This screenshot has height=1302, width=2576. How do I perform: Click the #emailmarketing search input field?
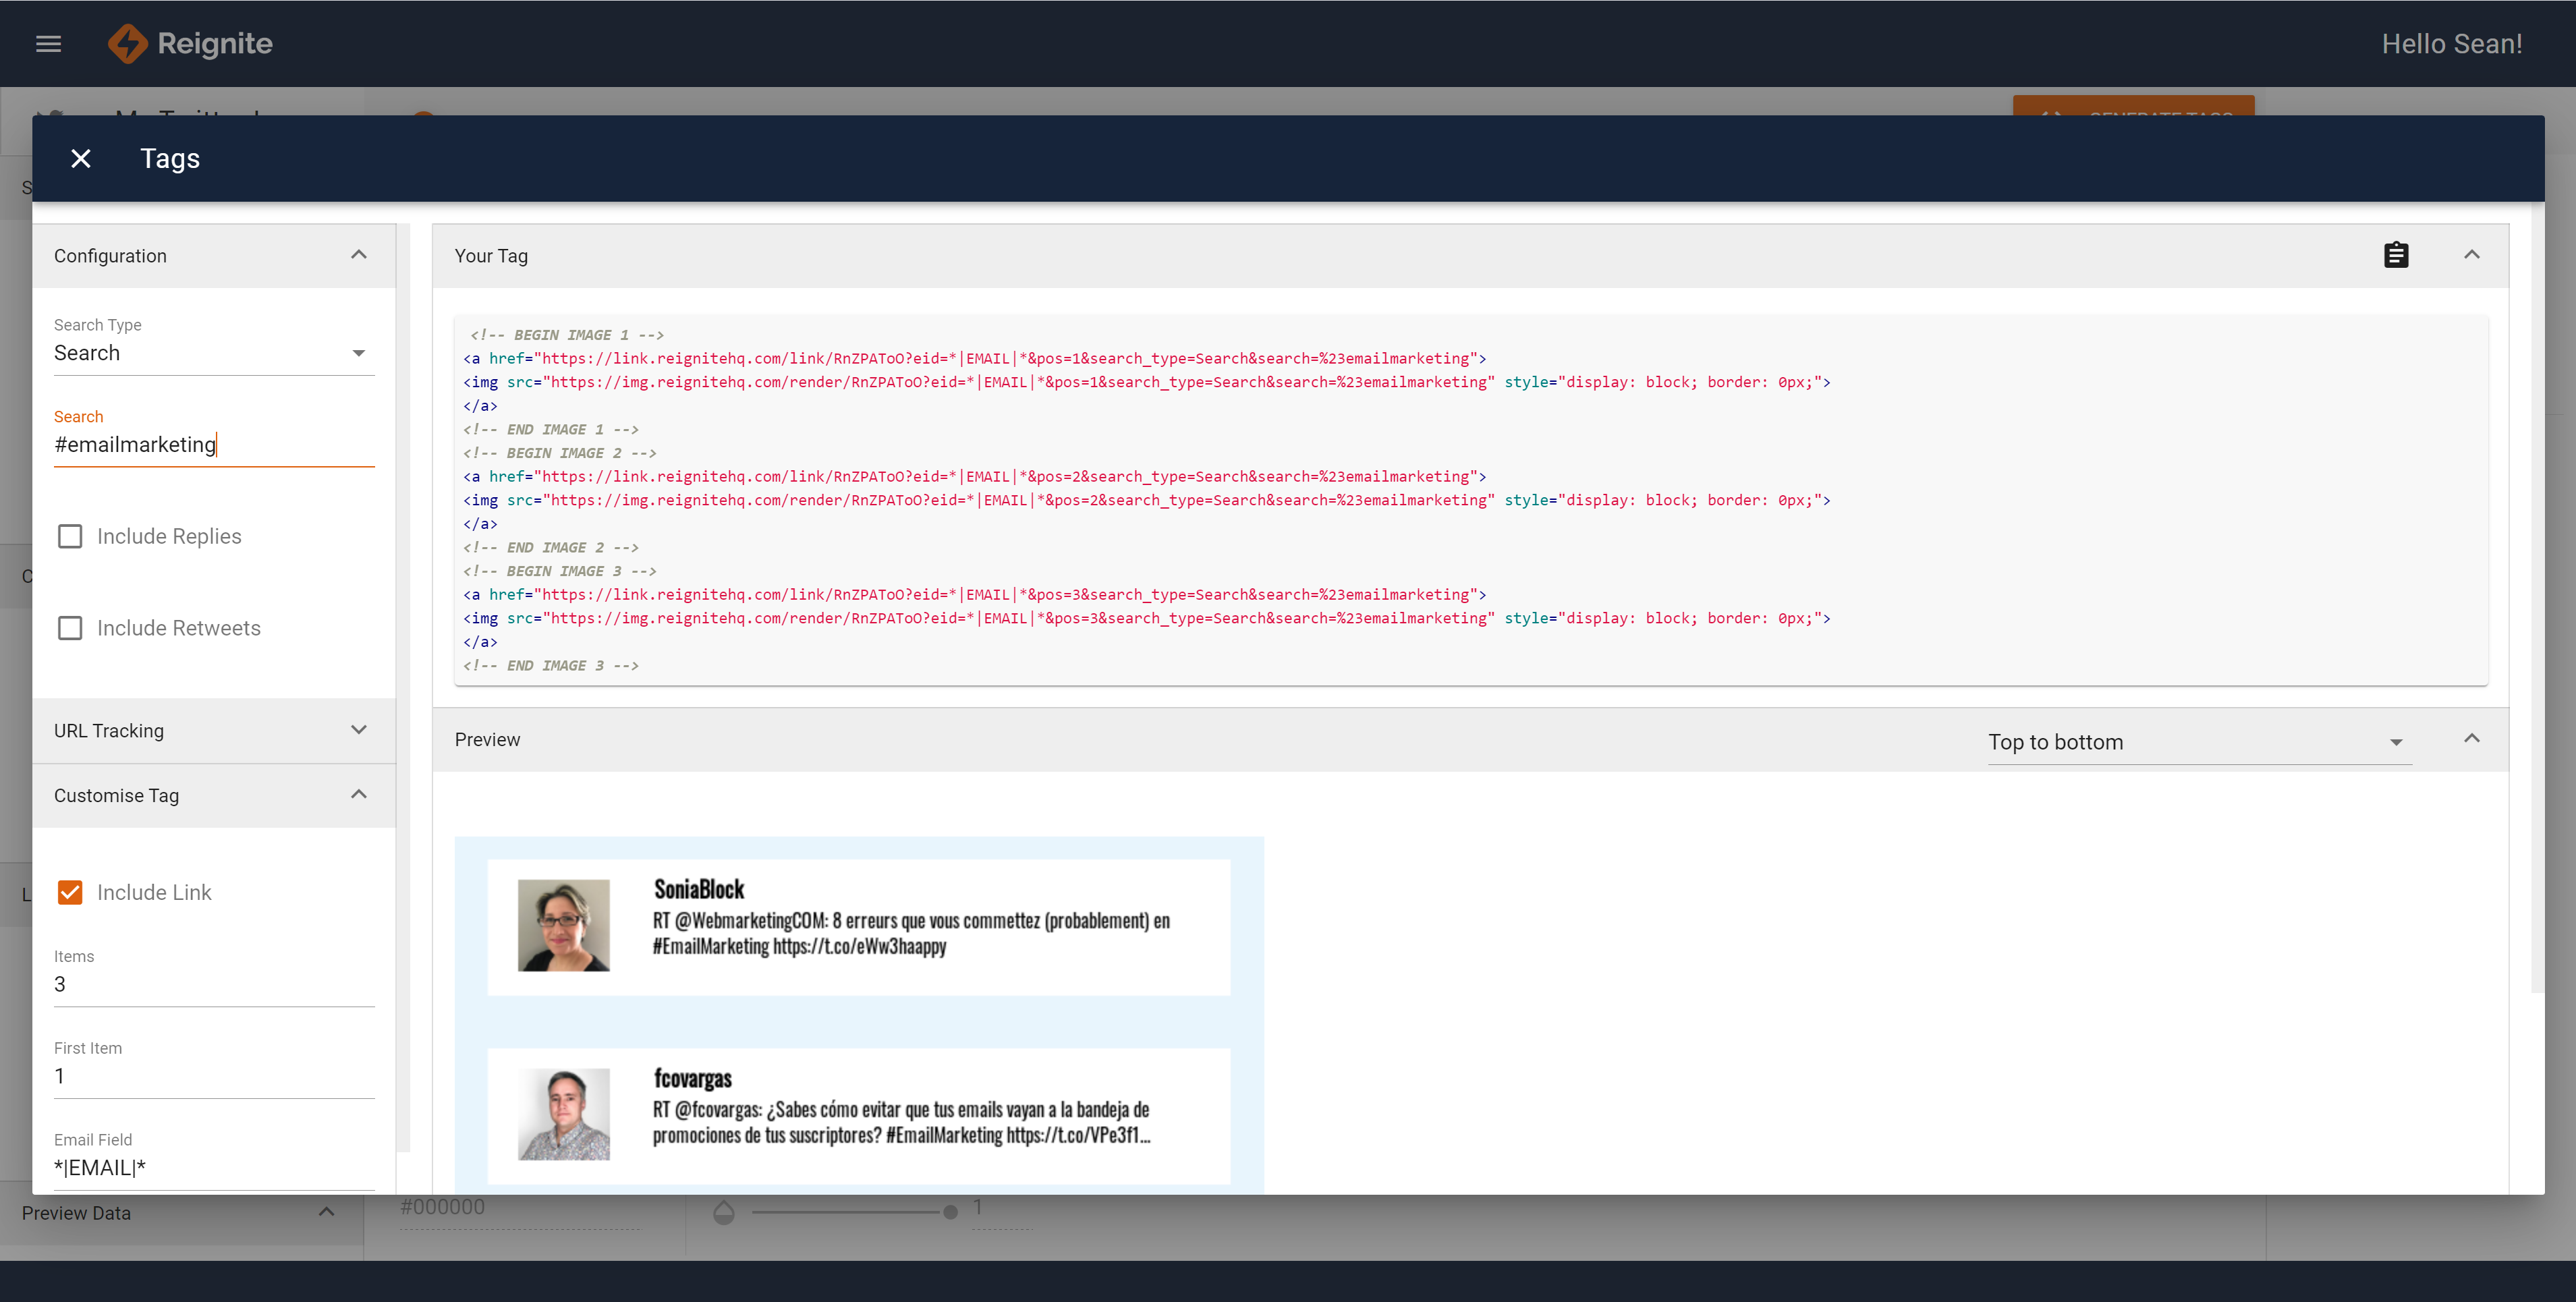coord(213,445)
